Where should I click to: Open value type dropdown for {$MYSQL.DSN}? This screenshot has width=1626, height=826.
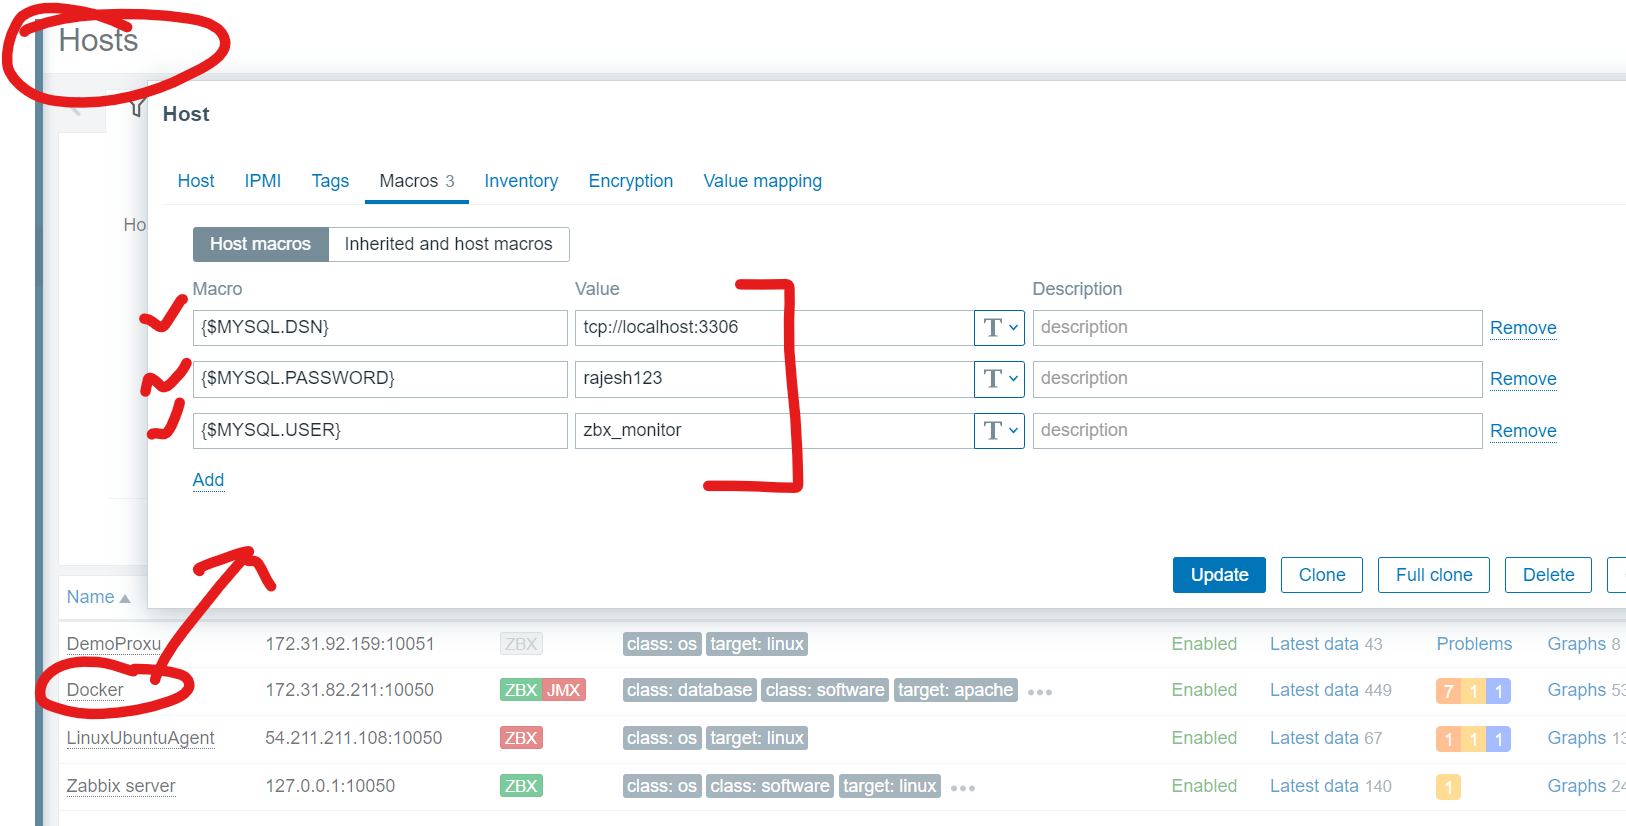(999, 327)
